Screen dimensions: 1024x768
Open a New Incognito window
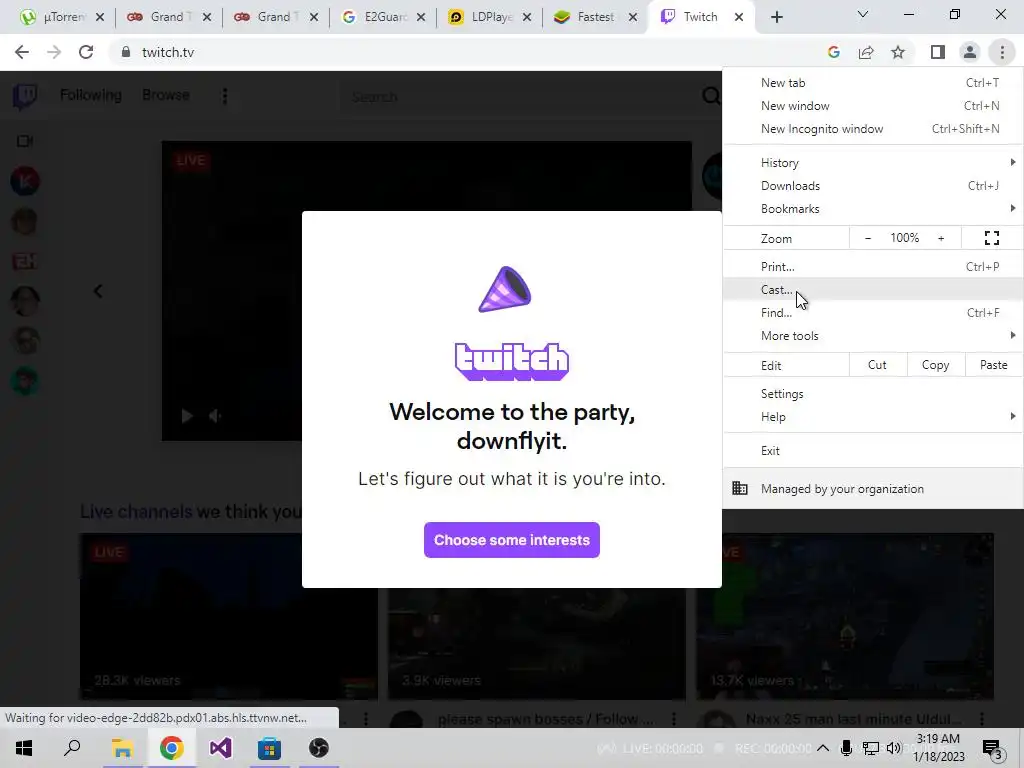pyautogui.click(x=872, y=129)
